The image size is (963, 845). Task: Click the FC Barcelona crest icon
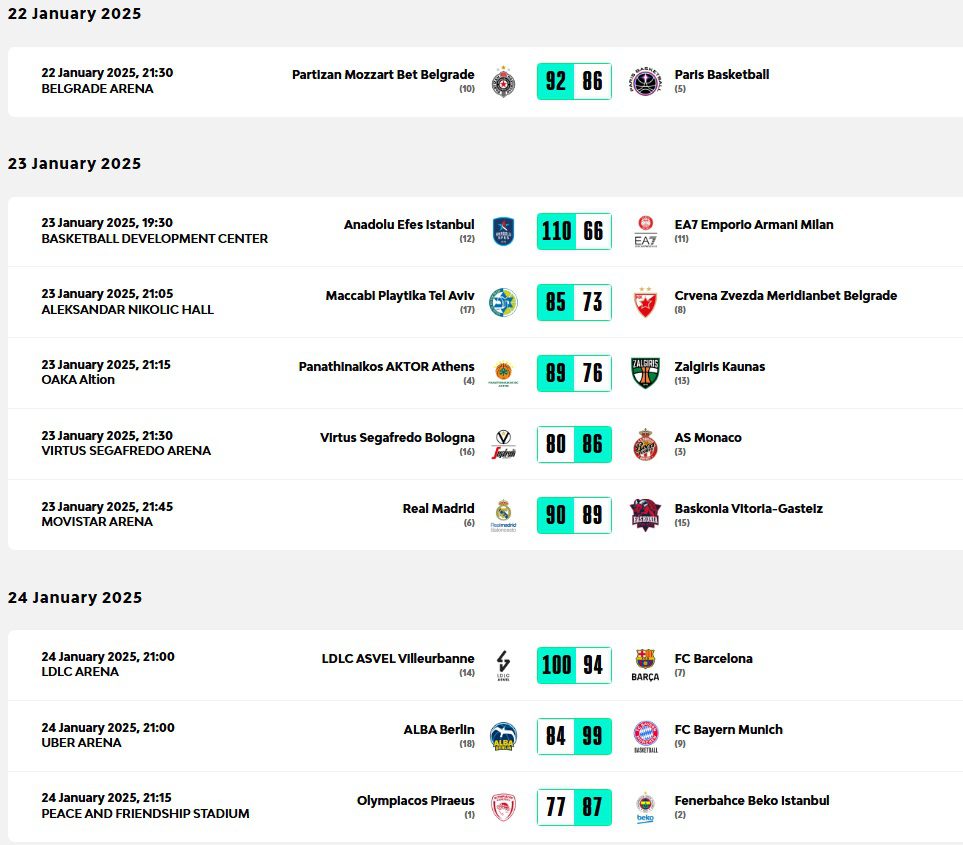[x=646, y=664]
